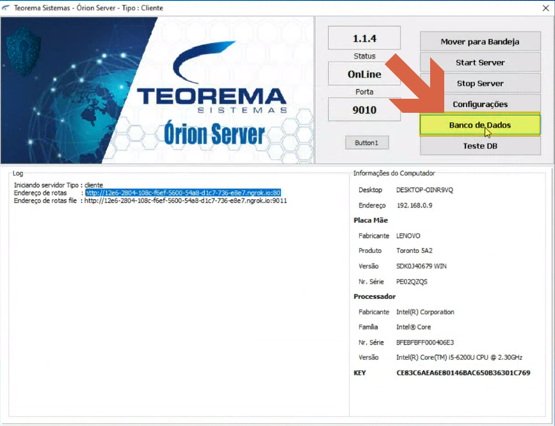Click the Teorema Sistemas Órion Server banner image
Viewport: 555px width, 426px height.
[157, 90]
